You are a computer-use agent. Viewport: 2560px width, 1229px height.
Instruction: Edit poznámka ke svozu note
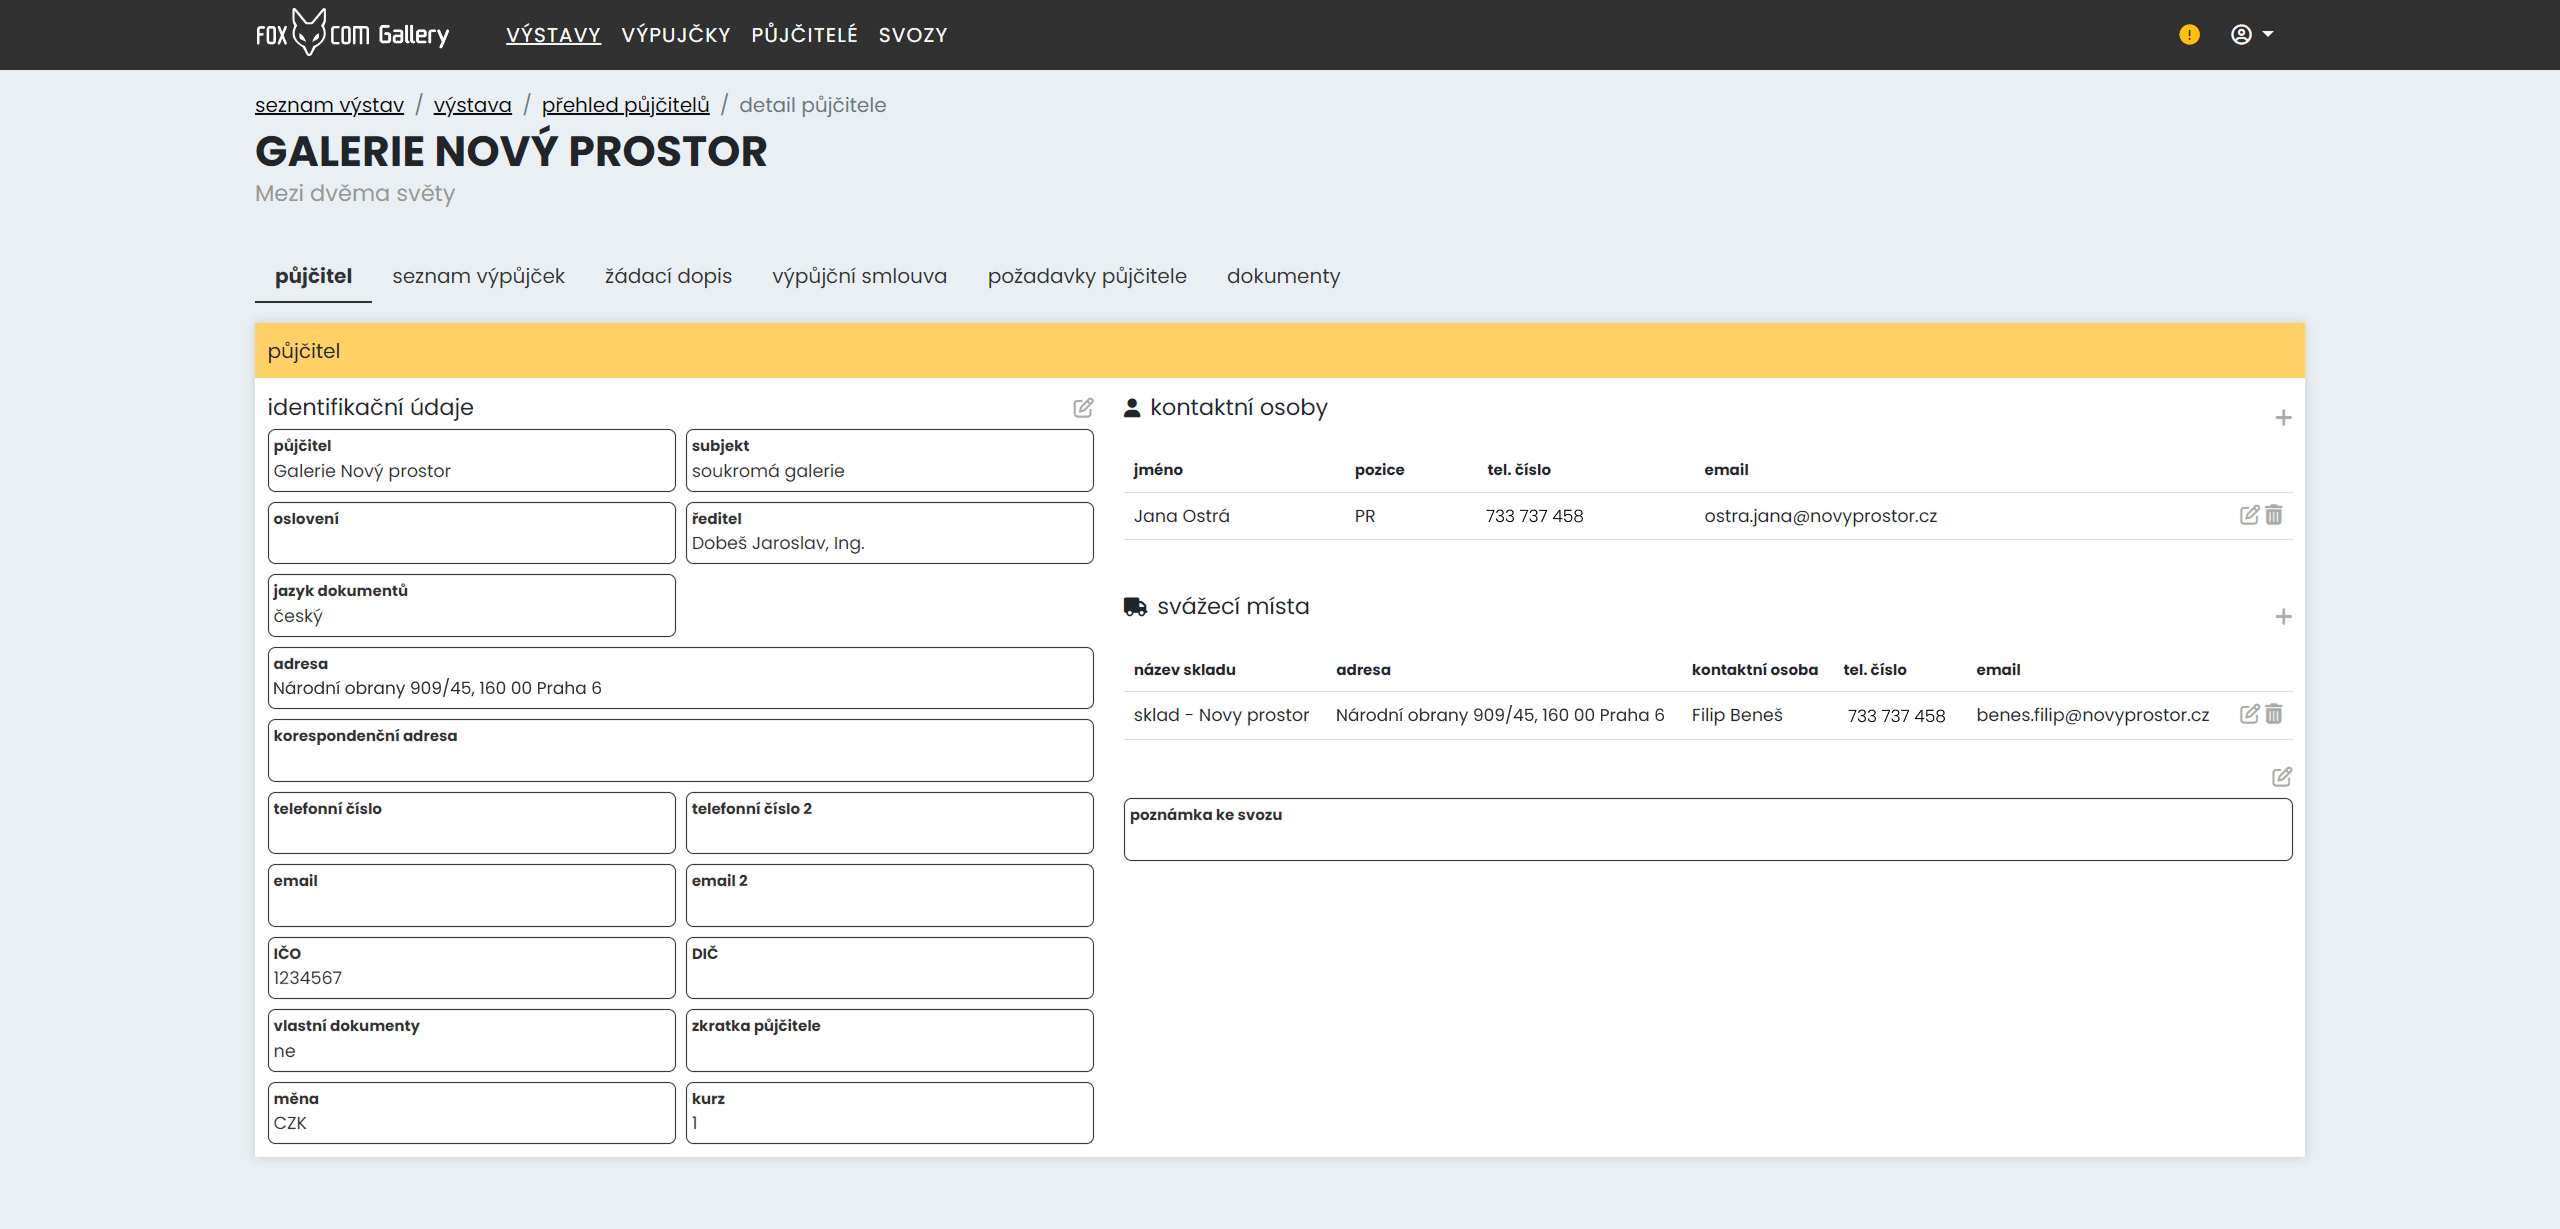pyautogui.click(x=2282, y=777)
